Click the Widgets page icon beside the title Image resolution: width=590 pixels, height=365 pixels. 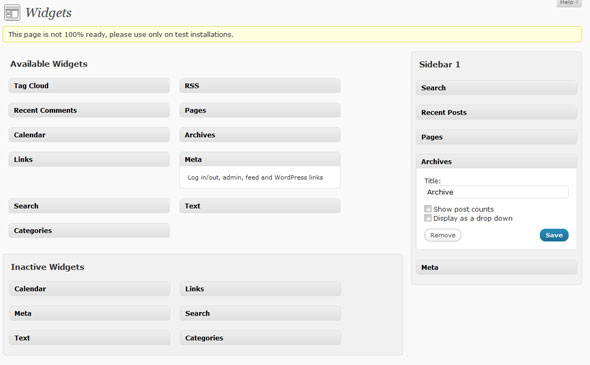tap(12, 13)
